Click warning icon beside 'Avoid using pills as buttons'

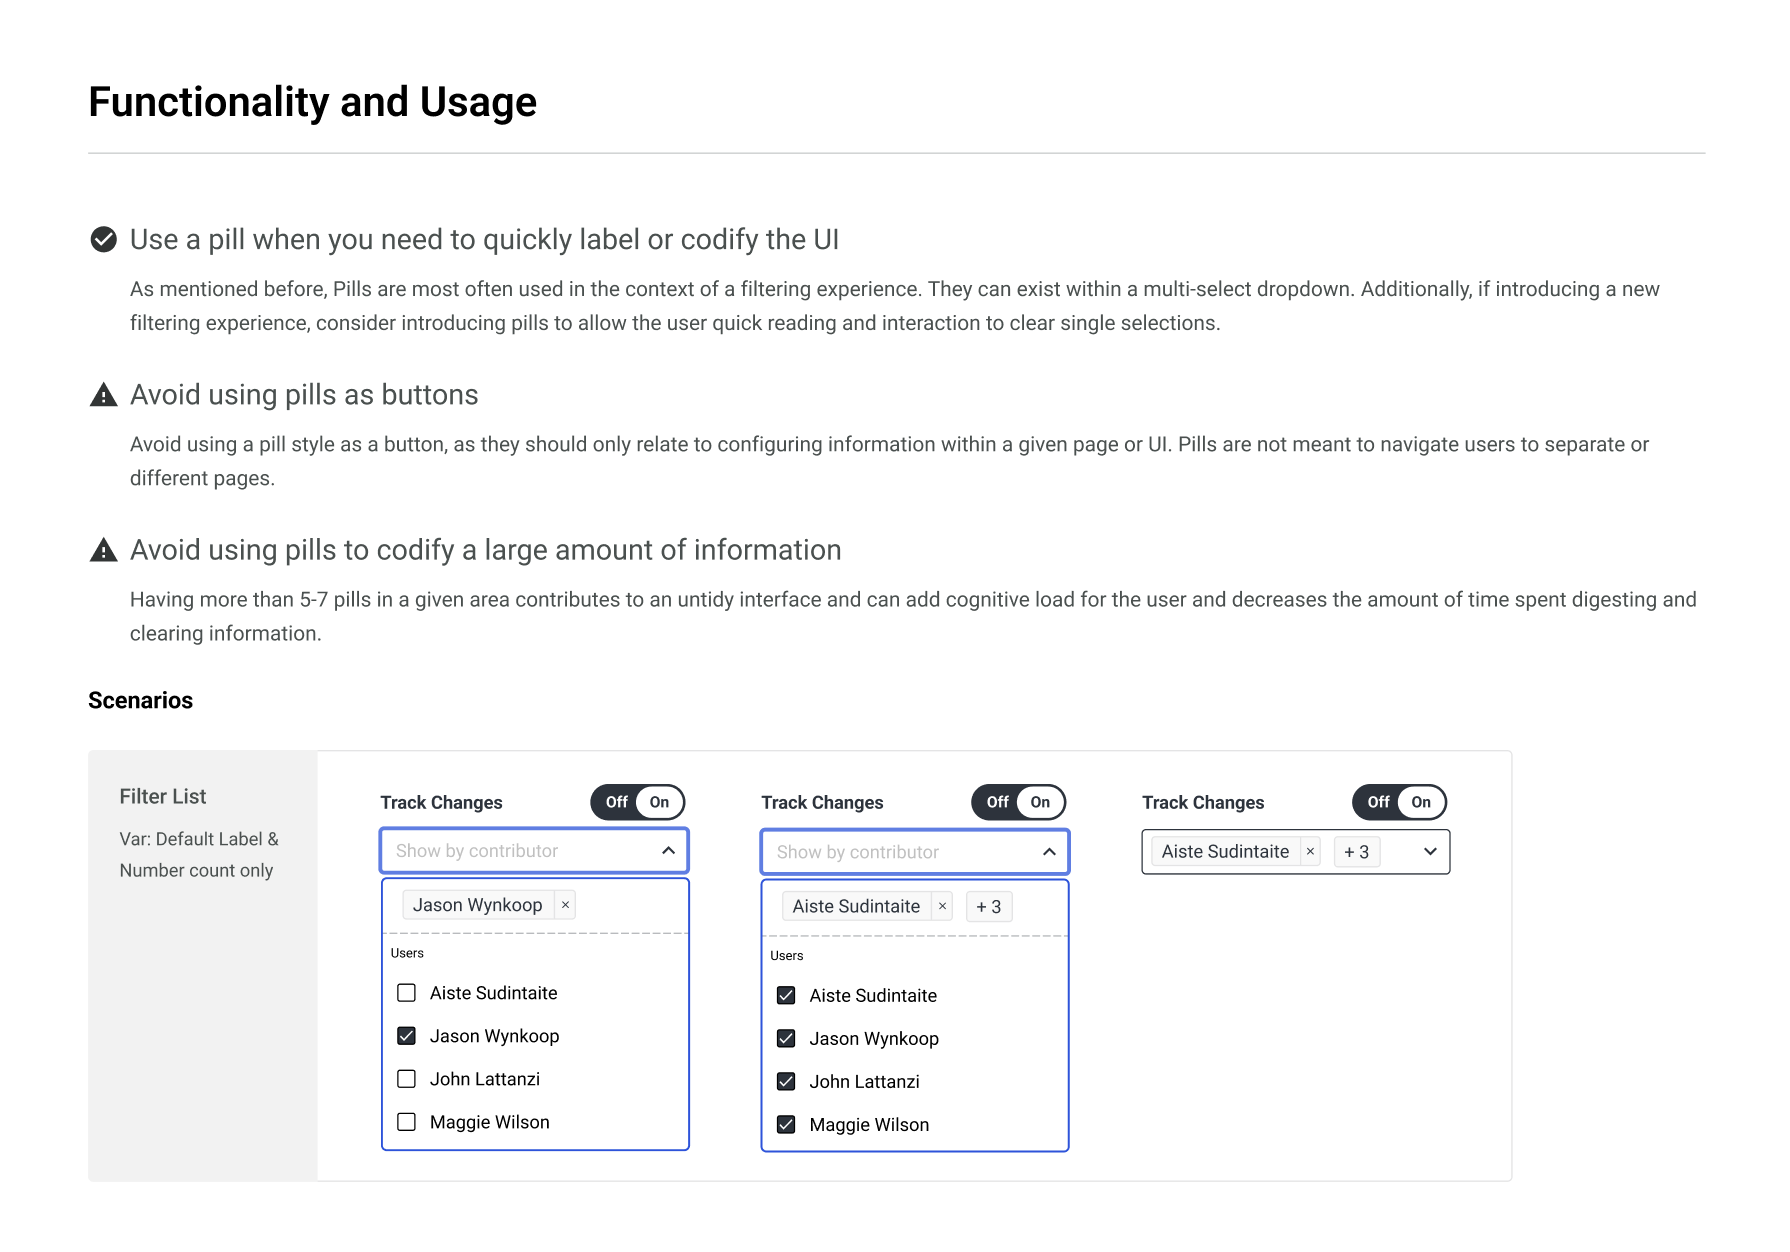(104, 395)
